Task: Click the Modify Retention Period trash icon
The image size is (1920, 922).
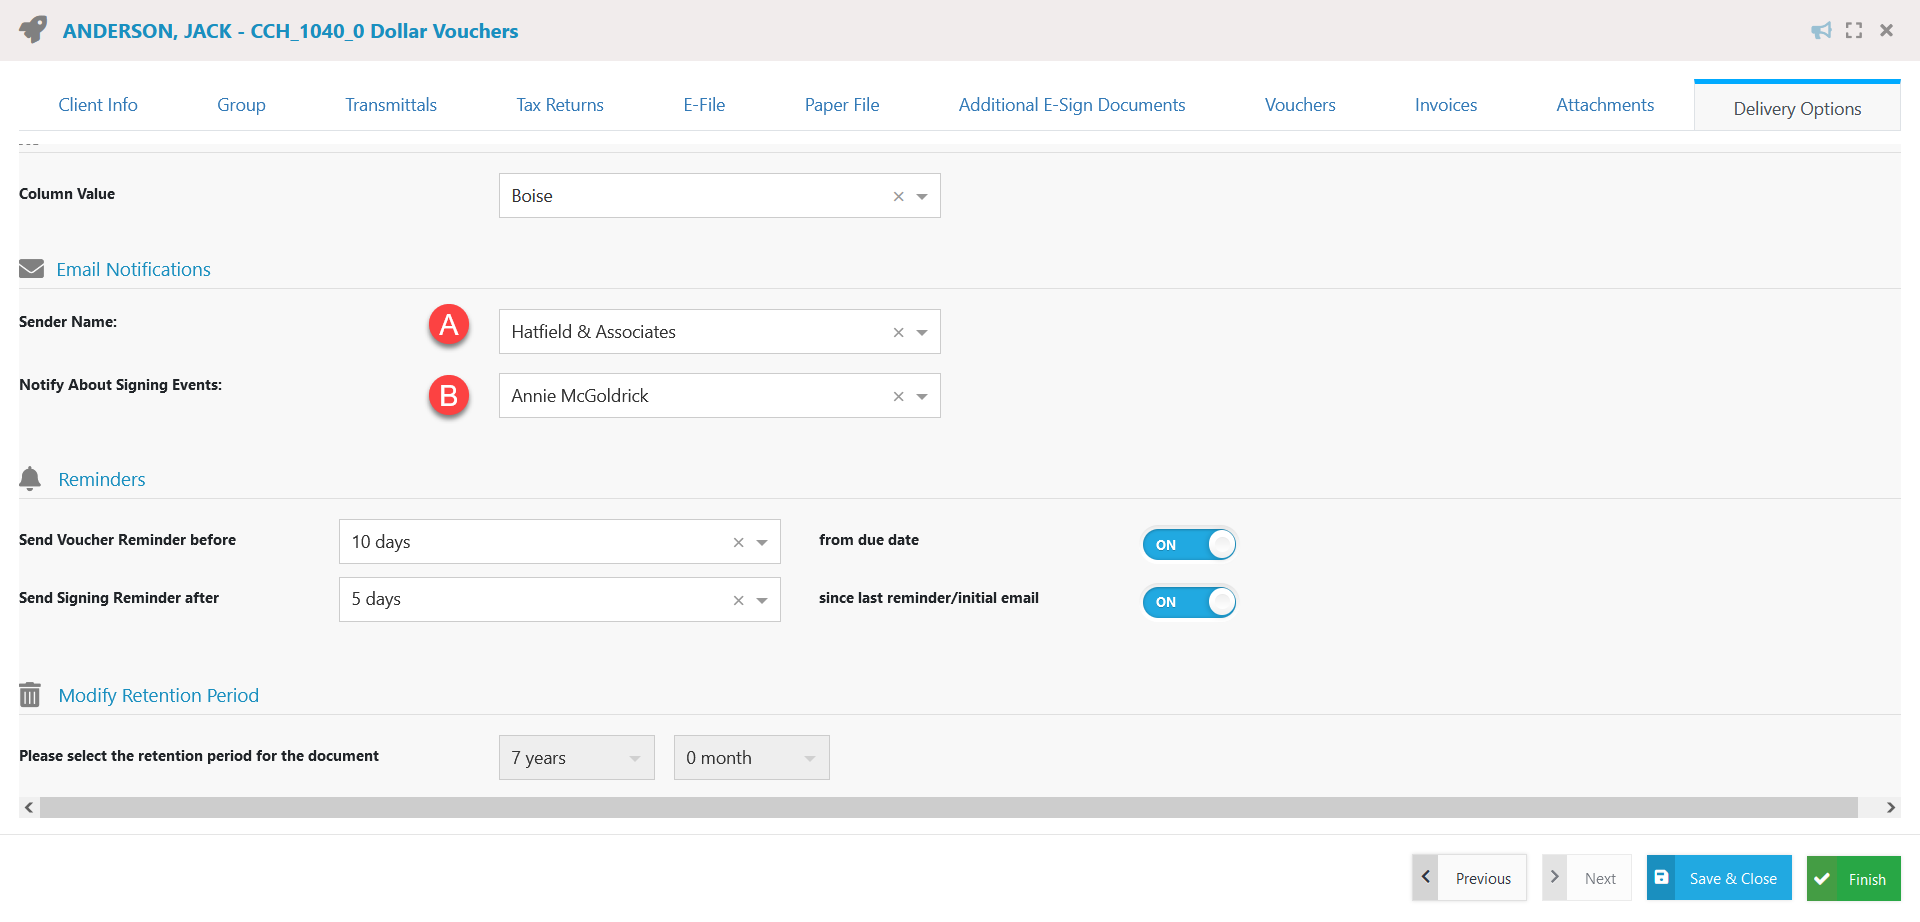Action: coord(29,694)
